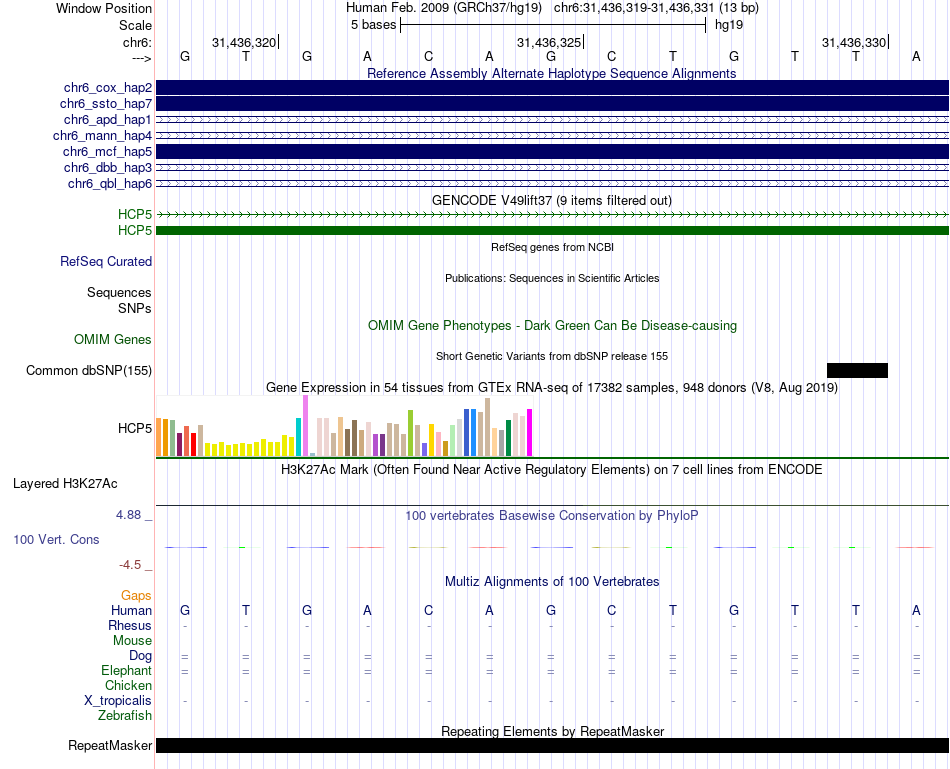This screenshot has width=950, height=769.
Task: Click the cyan bar in GTEx expression chart
Action: click(x=298, y=437)
